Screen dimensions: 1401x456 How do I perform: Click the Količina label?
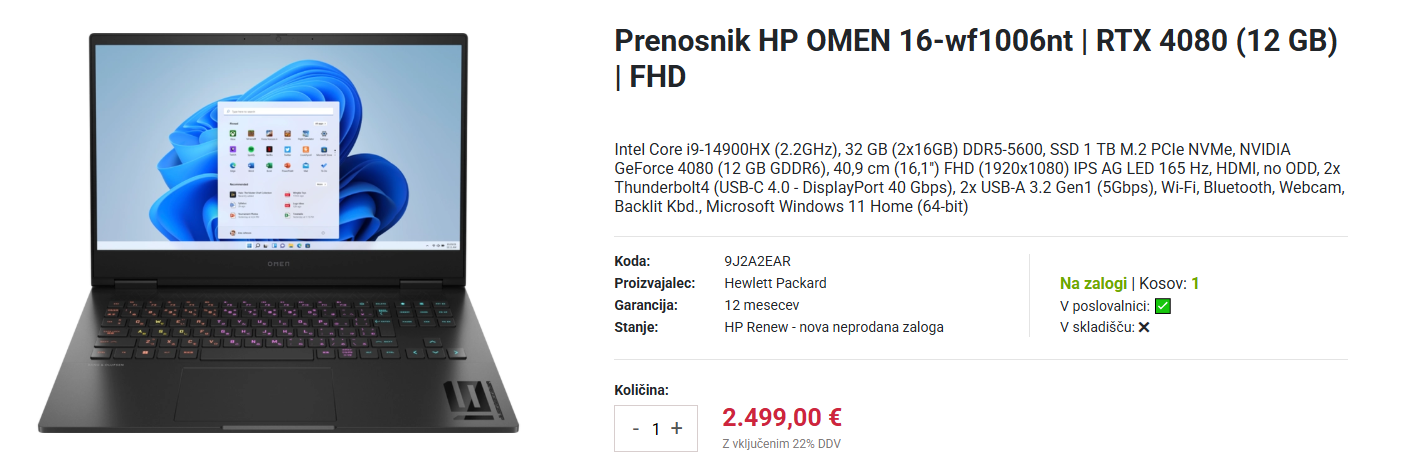point(641,390)
